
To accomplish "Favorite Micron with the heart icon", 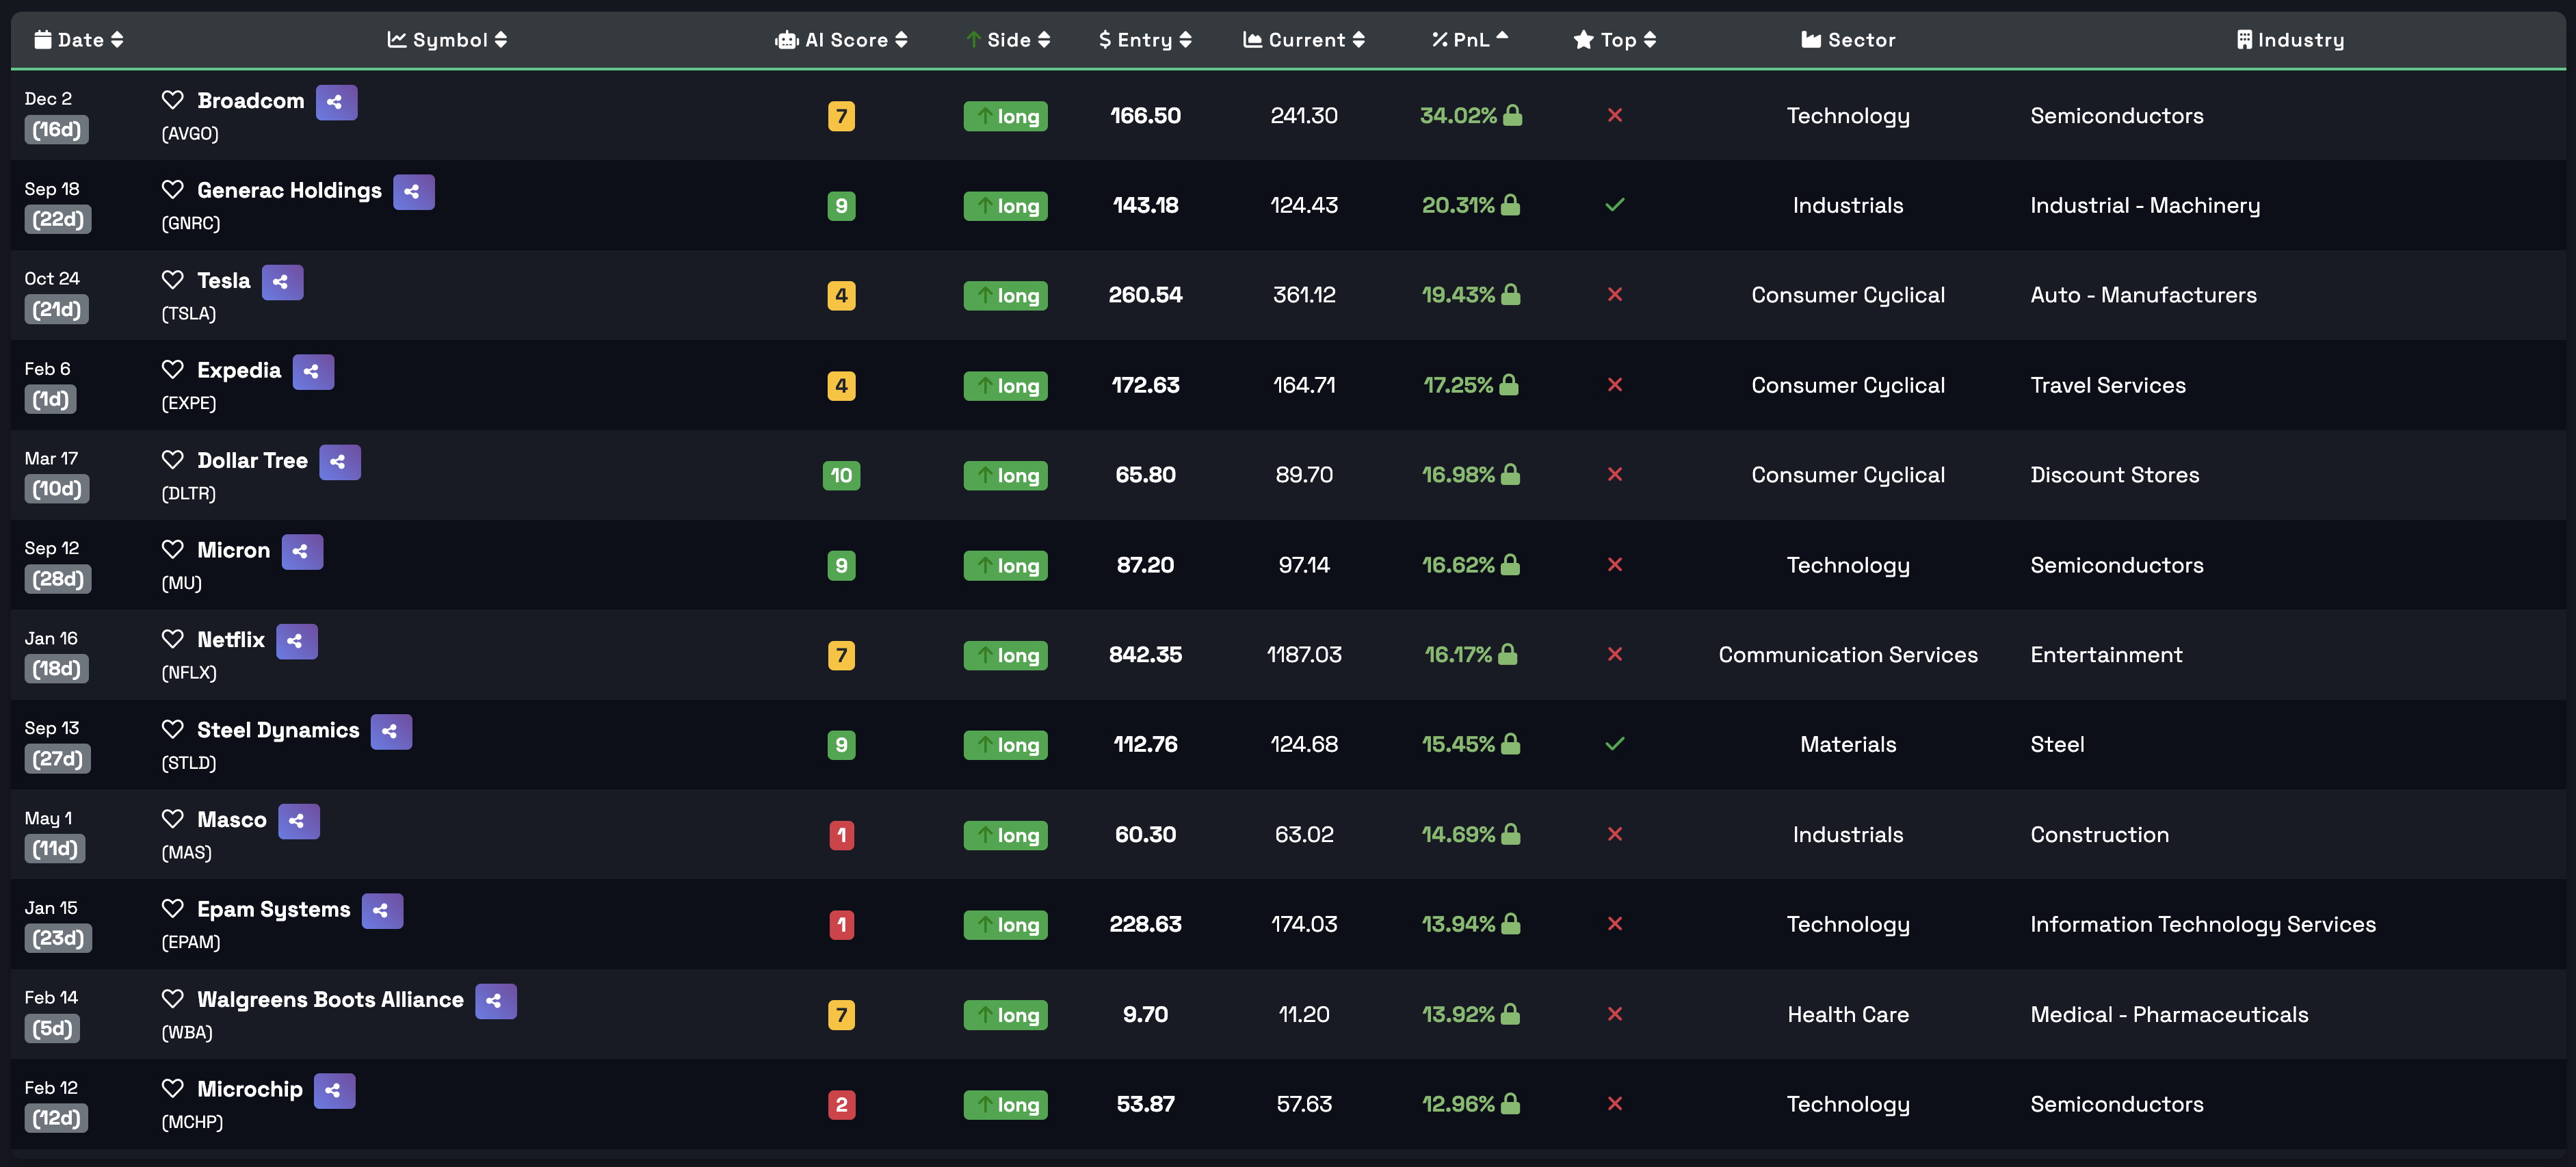I will point(172,550).
